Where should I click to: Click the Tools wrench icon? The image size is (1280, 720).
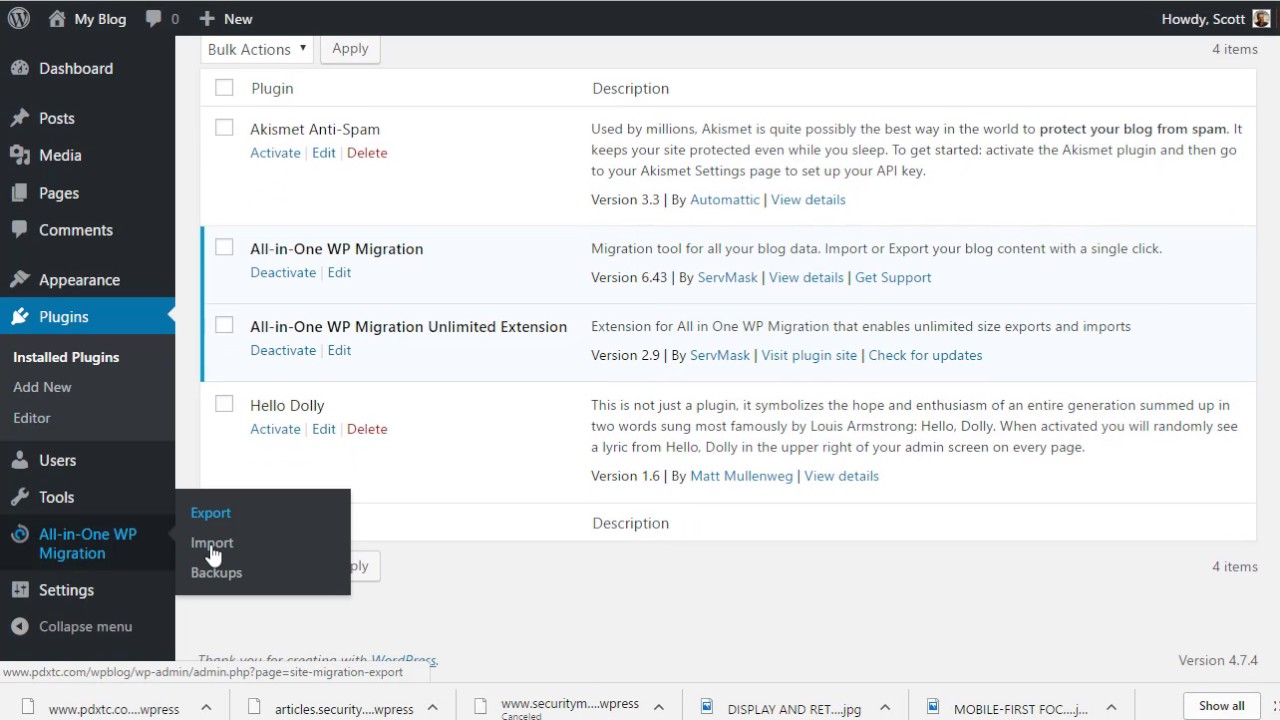pos(20,497)
